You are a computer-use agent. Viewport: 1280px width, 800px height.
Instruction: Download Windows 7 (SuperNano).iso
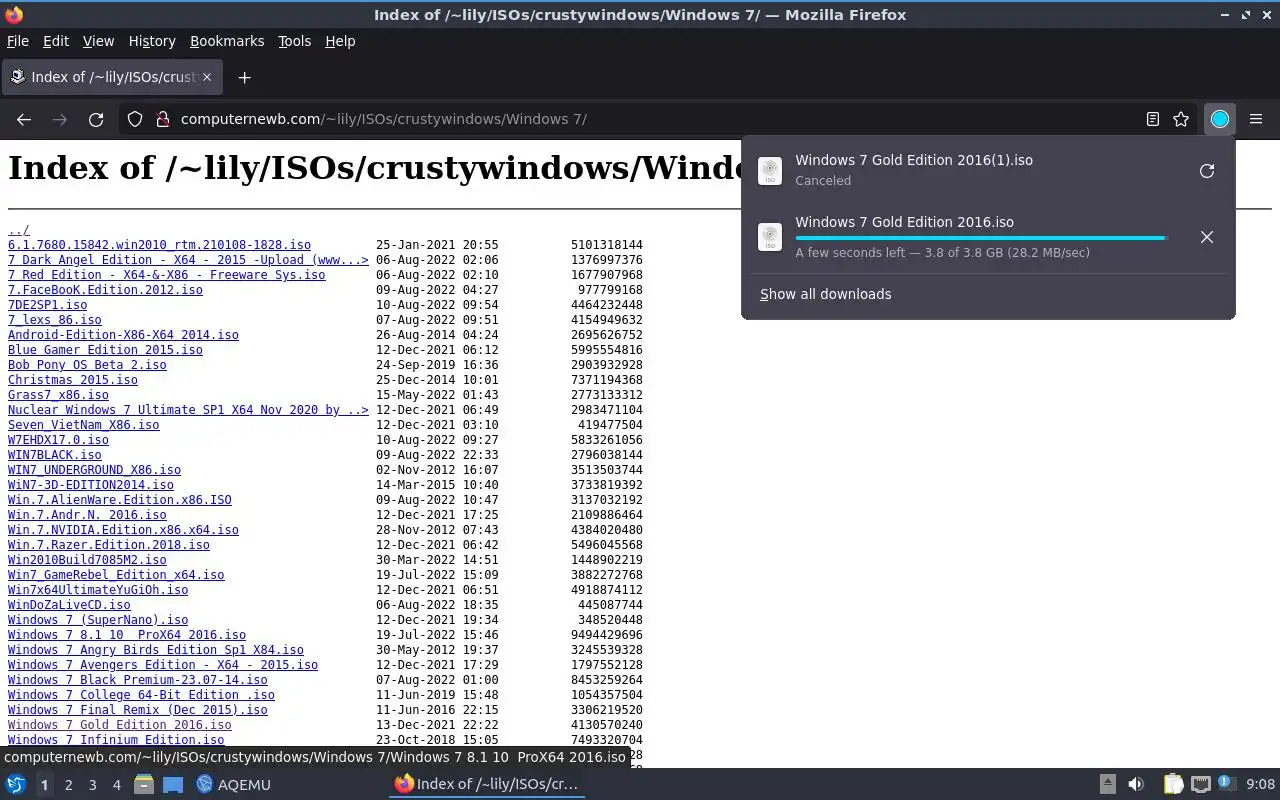98,620
